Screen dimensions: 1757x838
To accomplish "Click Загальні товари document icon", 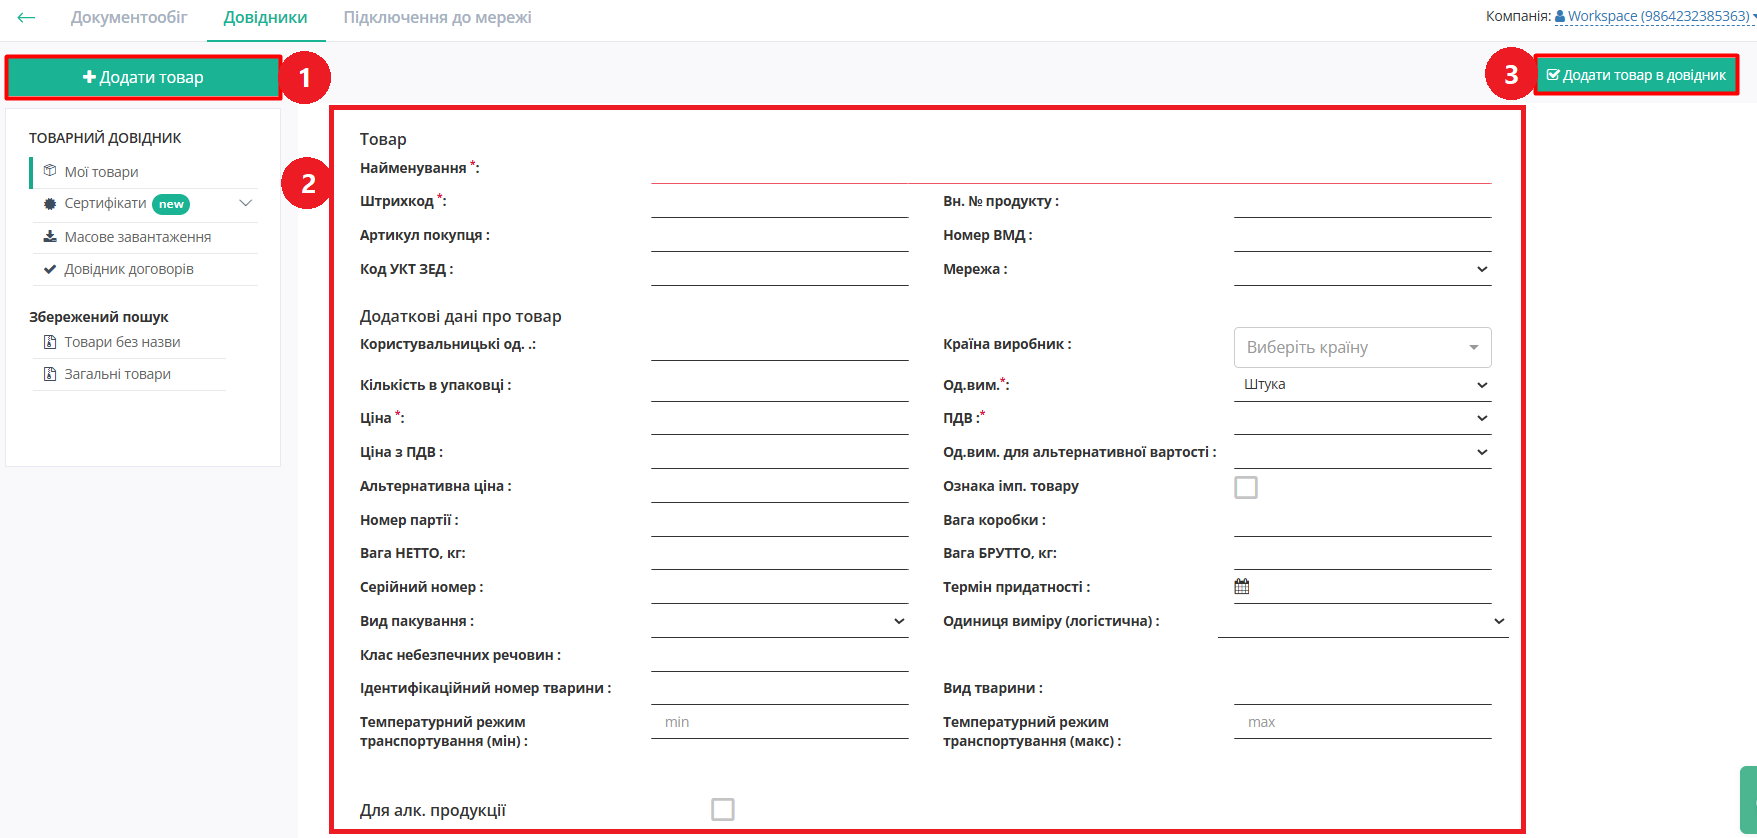I will click(50, 374).
